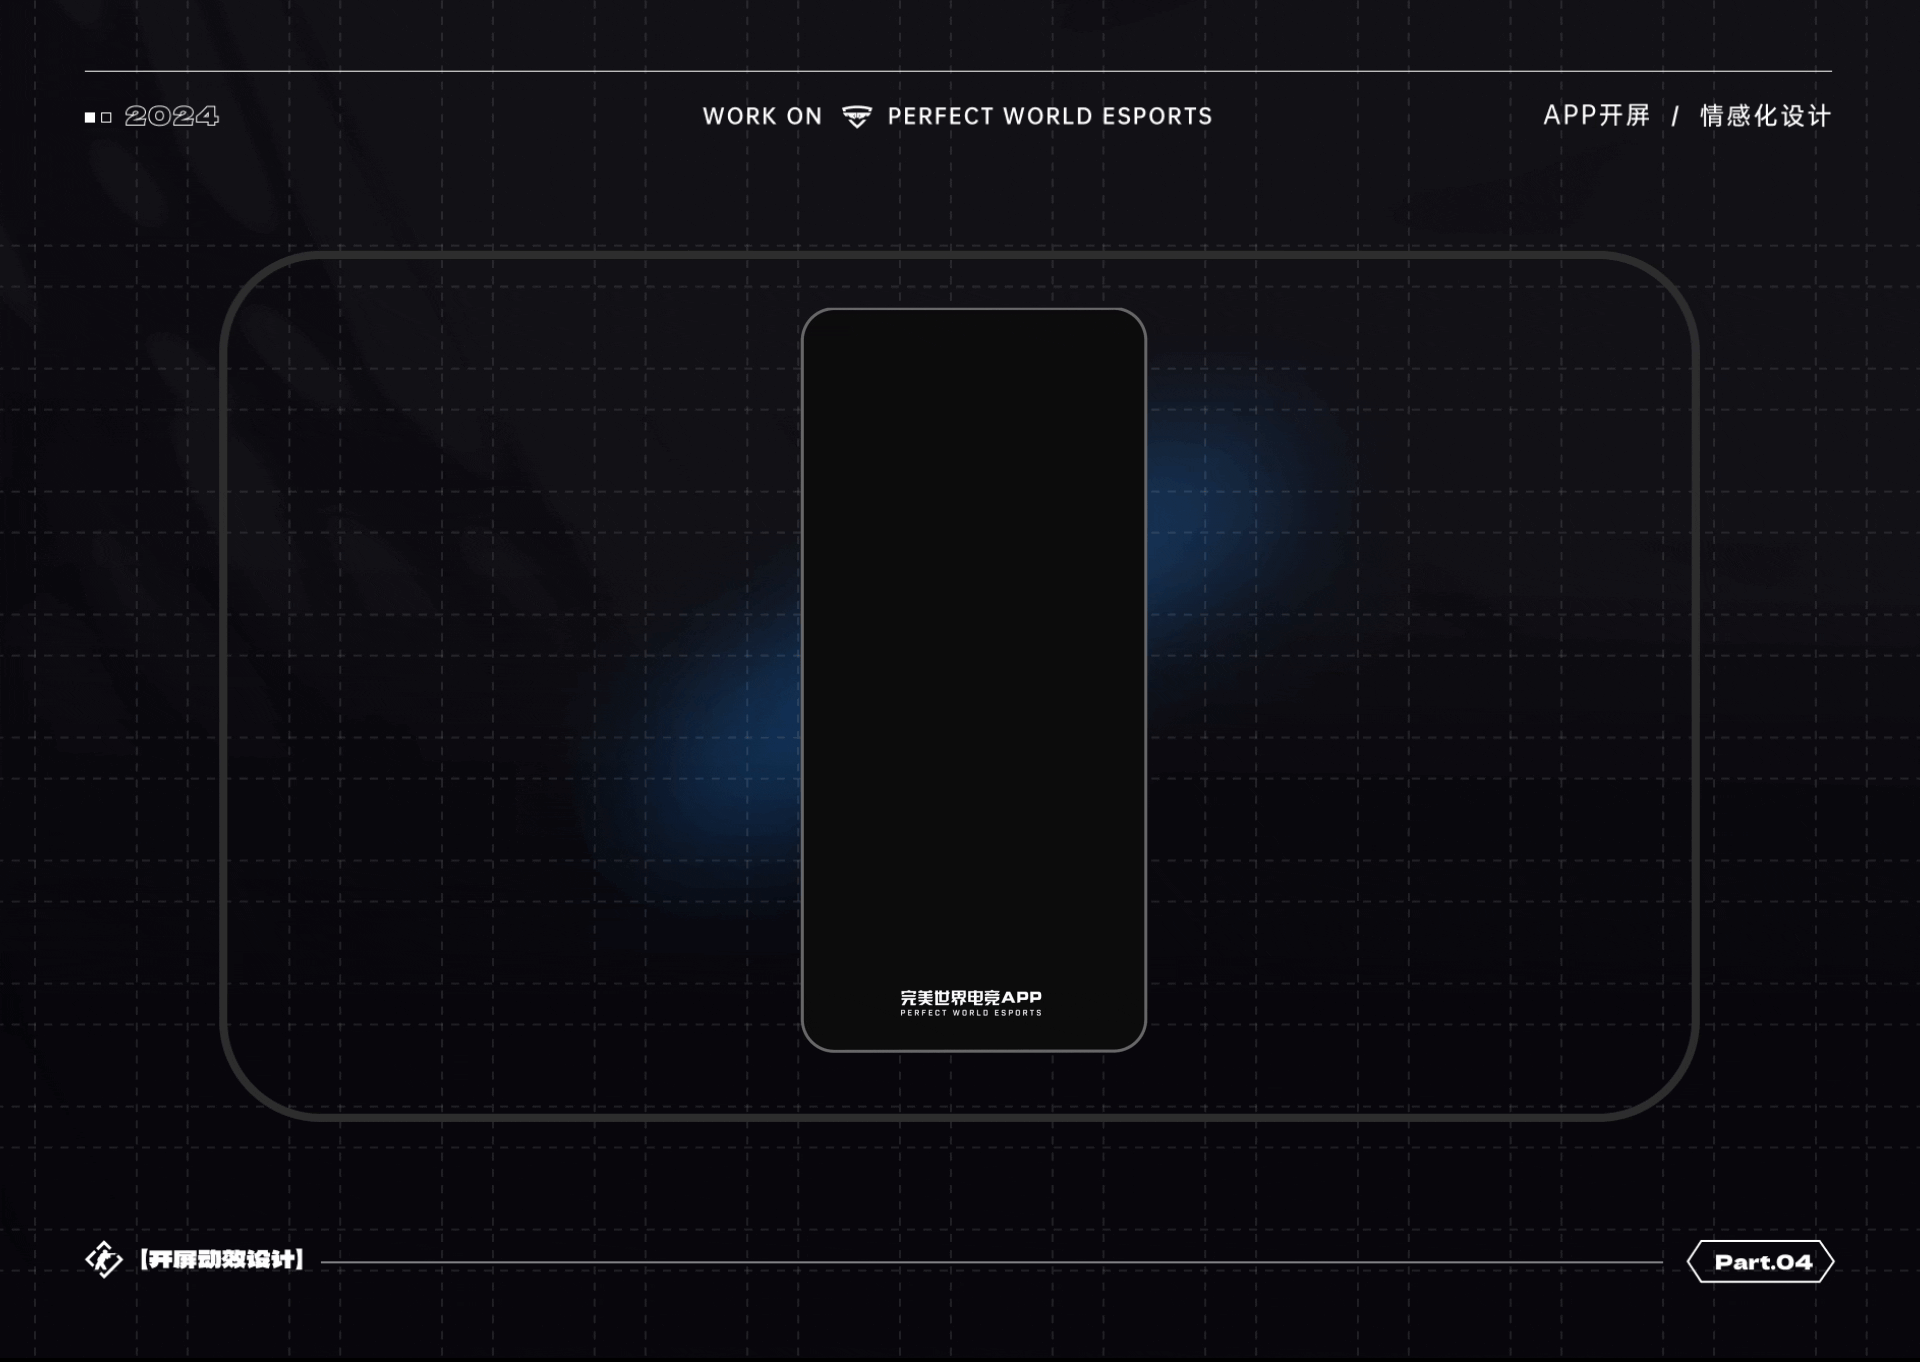The image size is (1920, 1362).
Task: Click the center of the black phone screen
Action: pyautogui.click(x=973, y=680)
